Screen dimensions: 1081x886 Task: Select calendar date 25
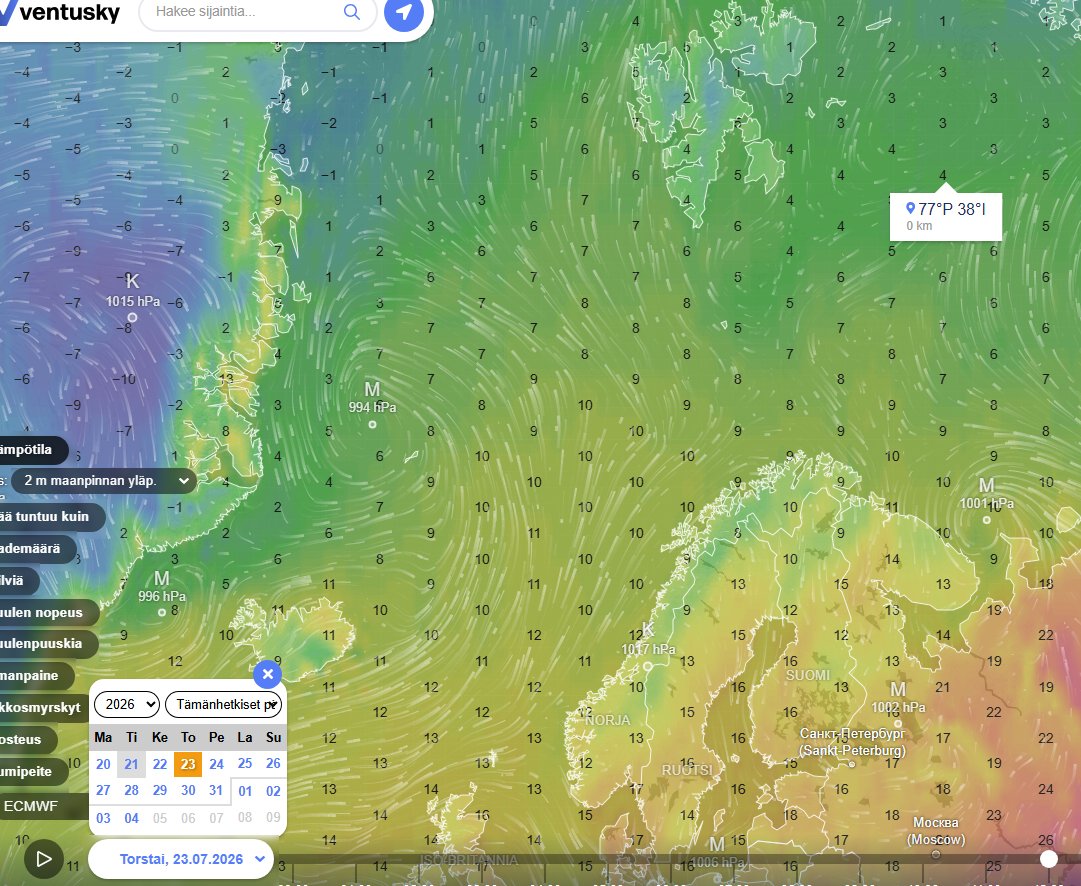pyautogui.click(x=245, y=763)
